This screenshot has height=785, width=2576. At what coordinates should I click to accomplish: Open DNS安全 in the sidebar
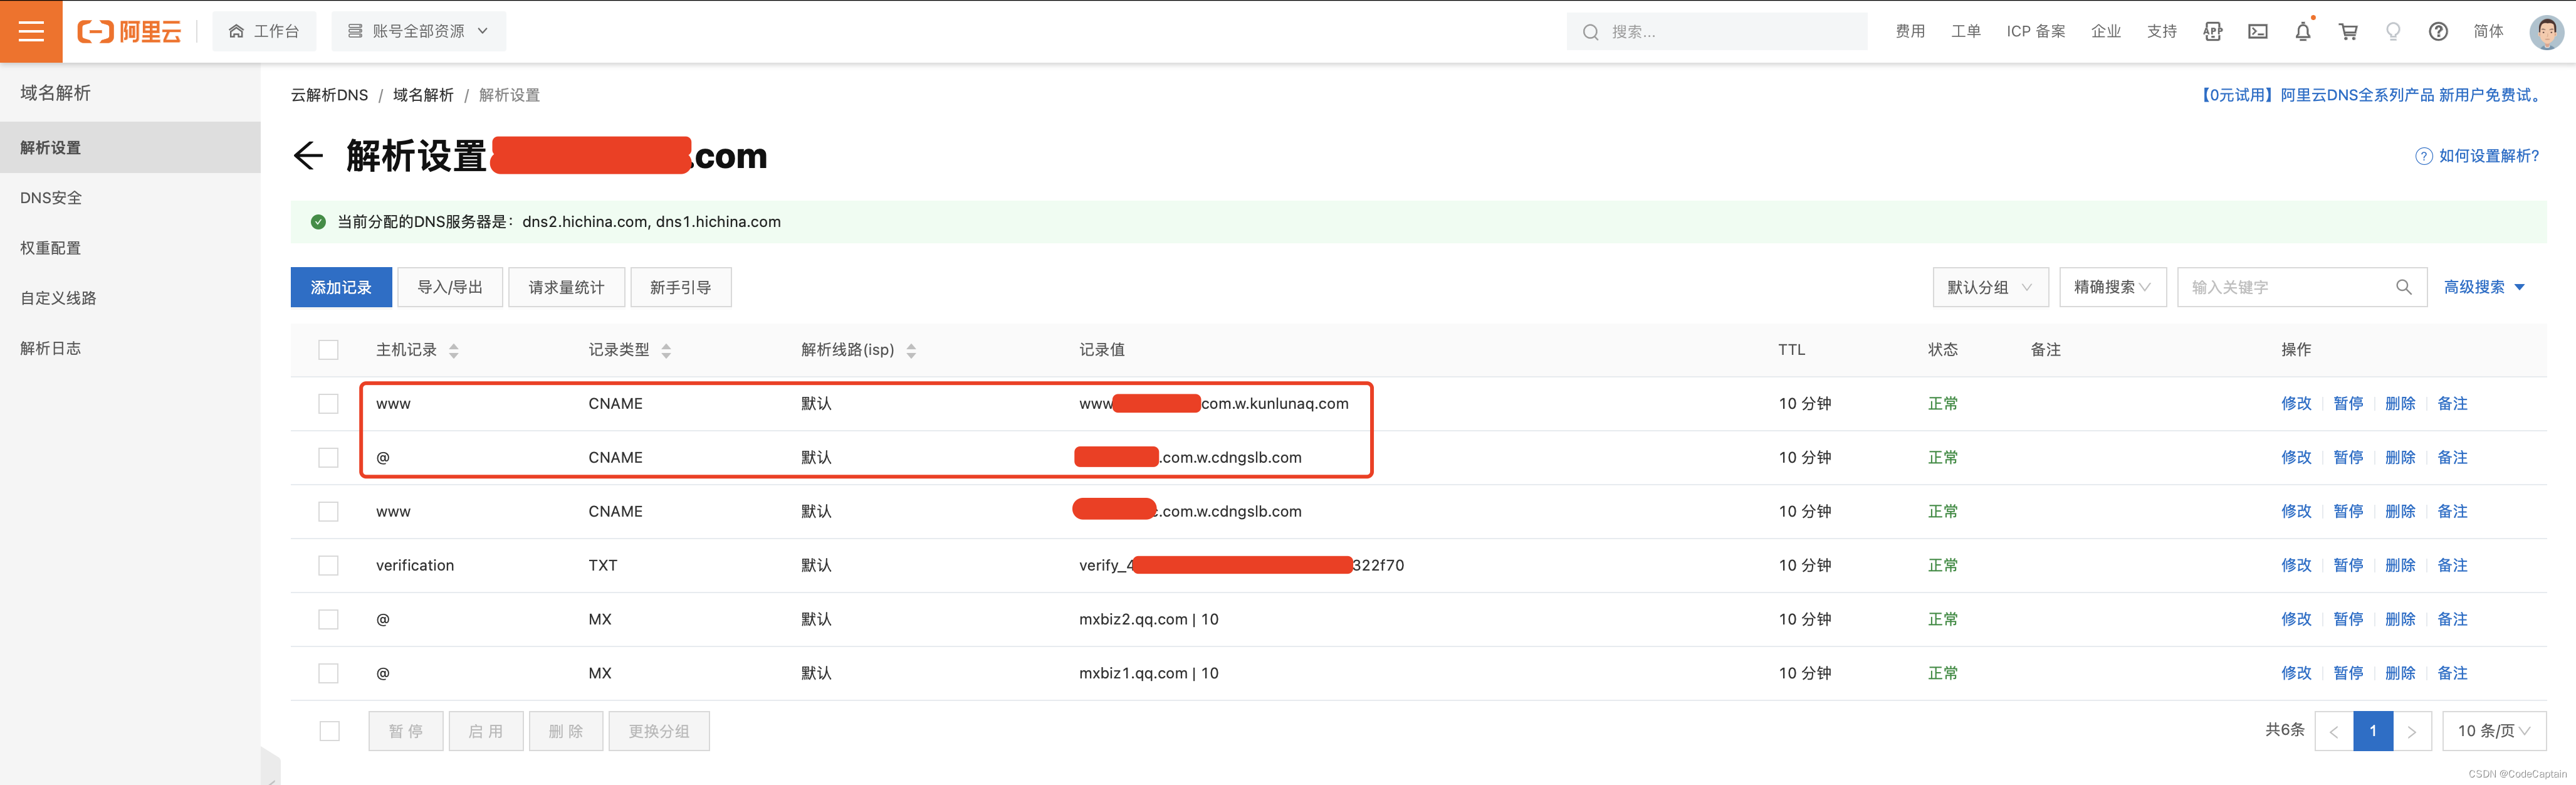tap(130, 198)
